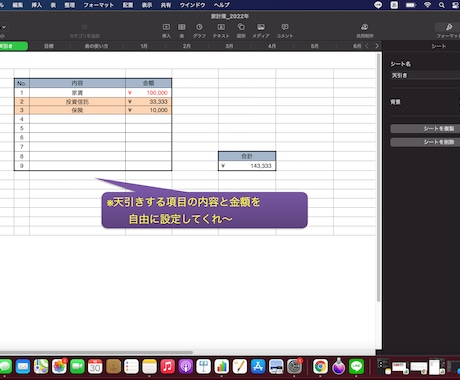Open the ウインドウ (Window) menu
The image size is (460, 380).
(x=192, y=5)
